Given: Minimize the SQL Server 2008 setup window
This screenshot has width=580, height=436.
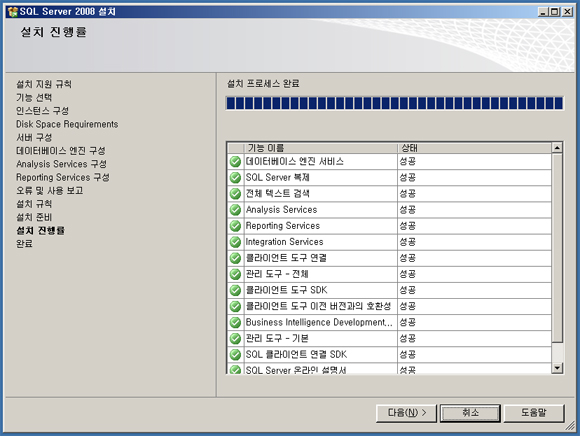Looking at the screenshot, I should pyautogui.click(x=543, y=12).
